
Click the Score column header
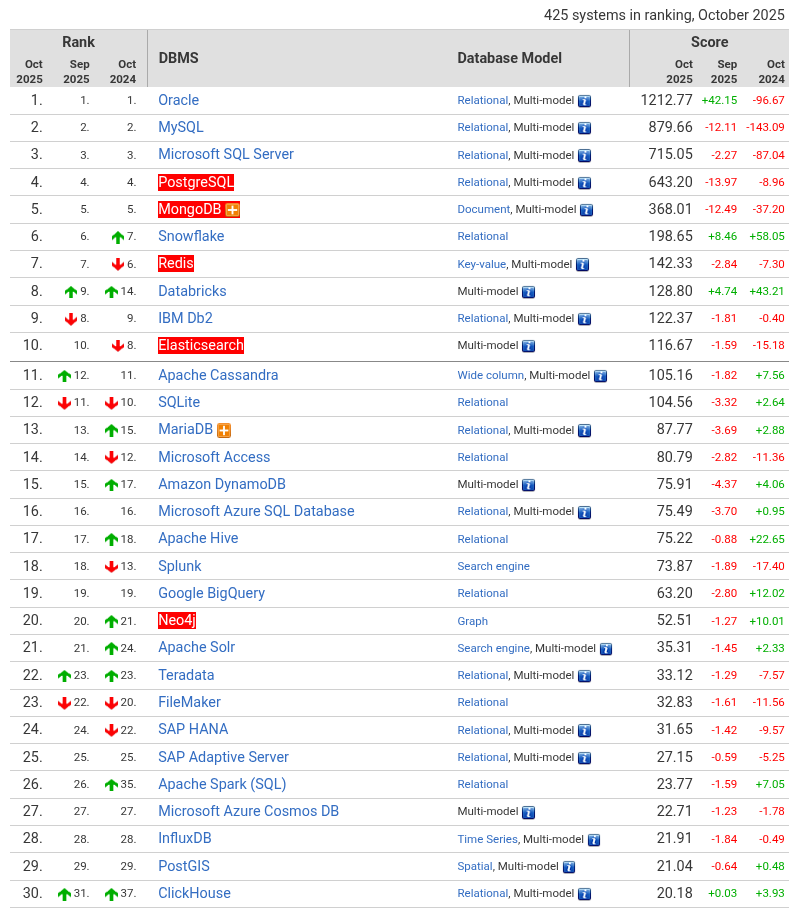click(x=710, y=42)
